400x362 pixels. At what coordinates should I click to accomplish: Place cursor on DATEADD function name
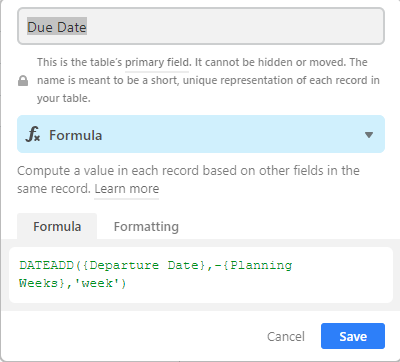[46, 265]
